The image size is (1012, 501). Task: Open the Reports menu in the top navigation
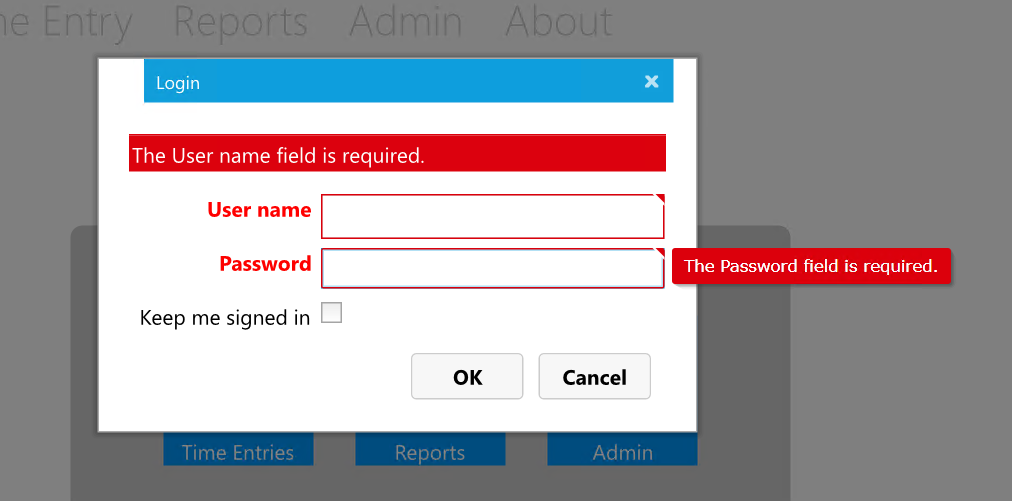click(241, 21)
